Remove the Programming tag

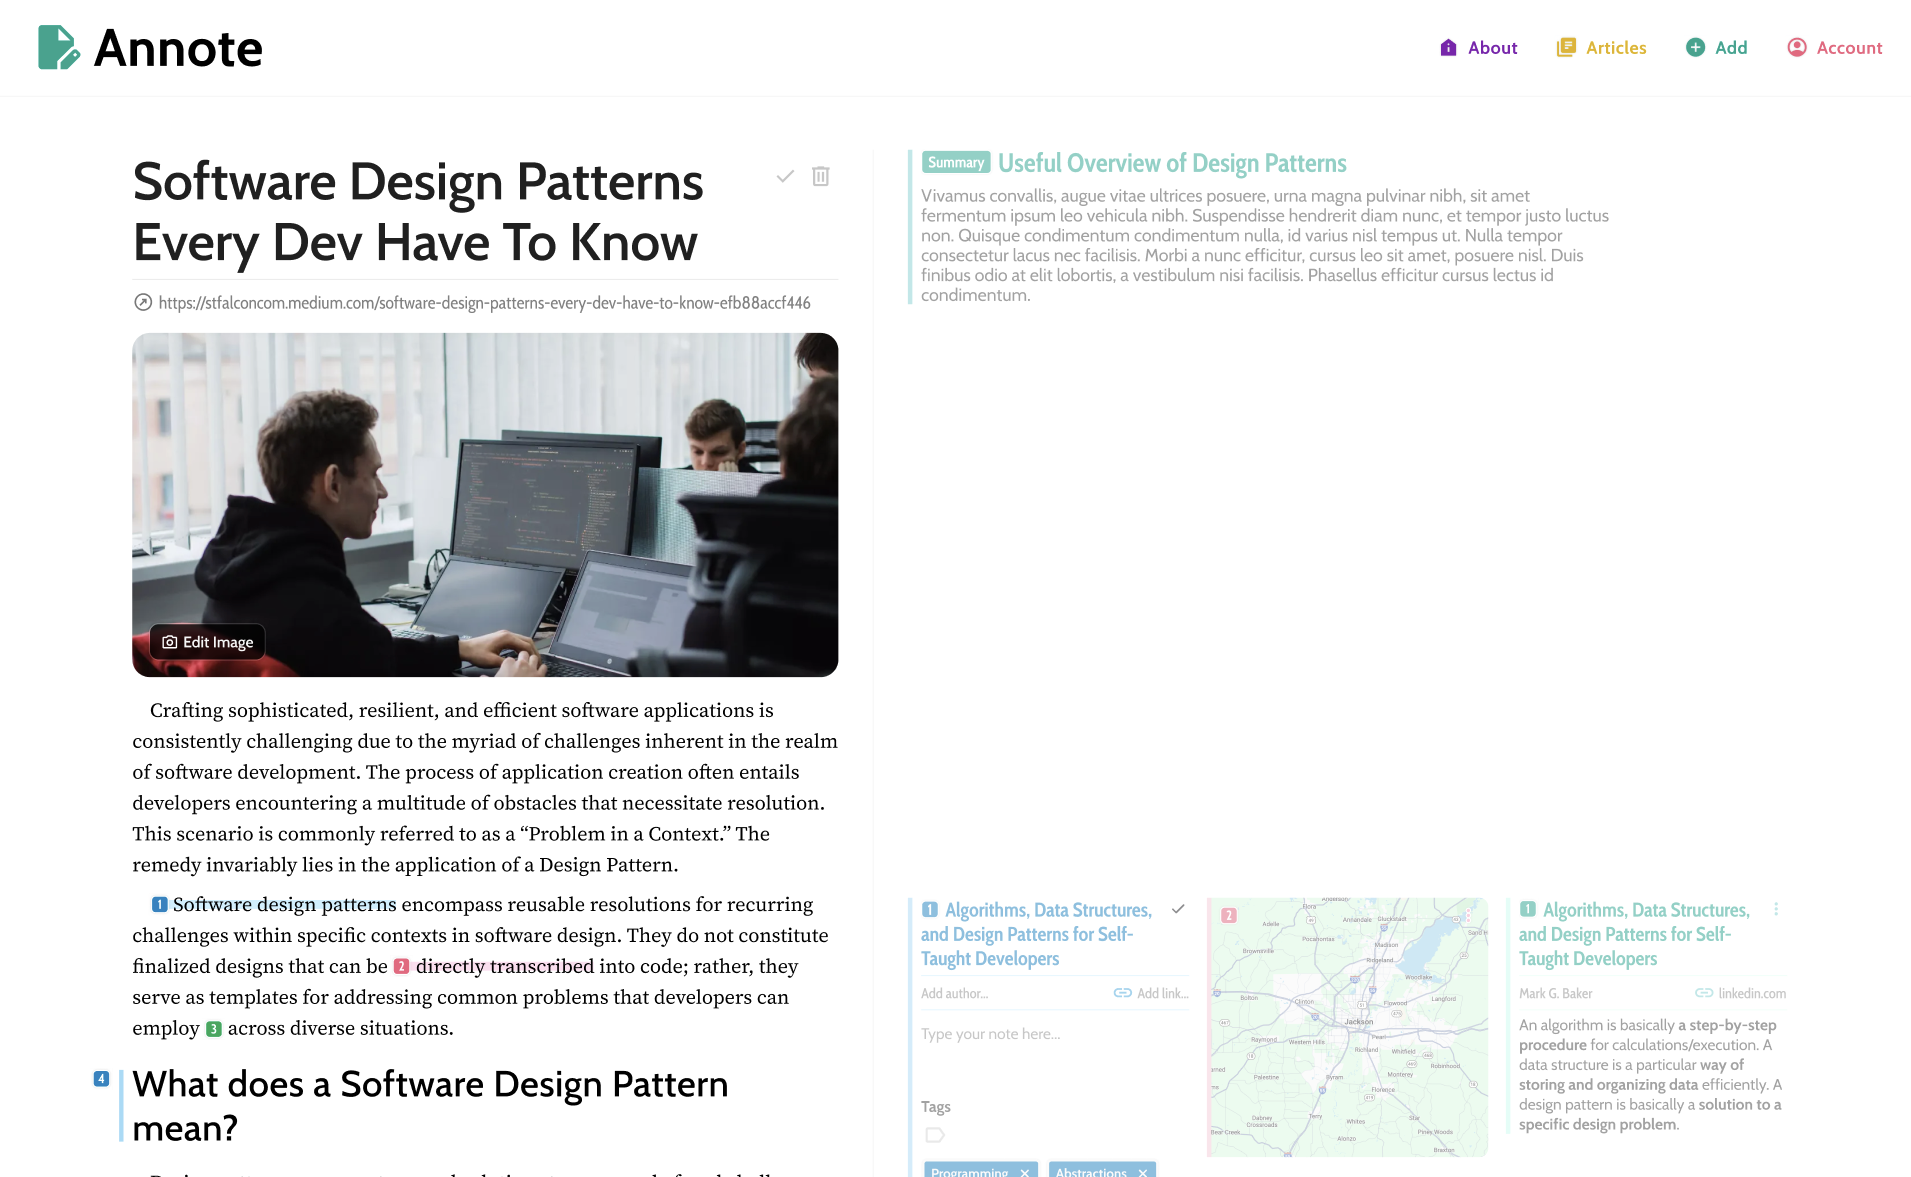pos(1024,1173)
